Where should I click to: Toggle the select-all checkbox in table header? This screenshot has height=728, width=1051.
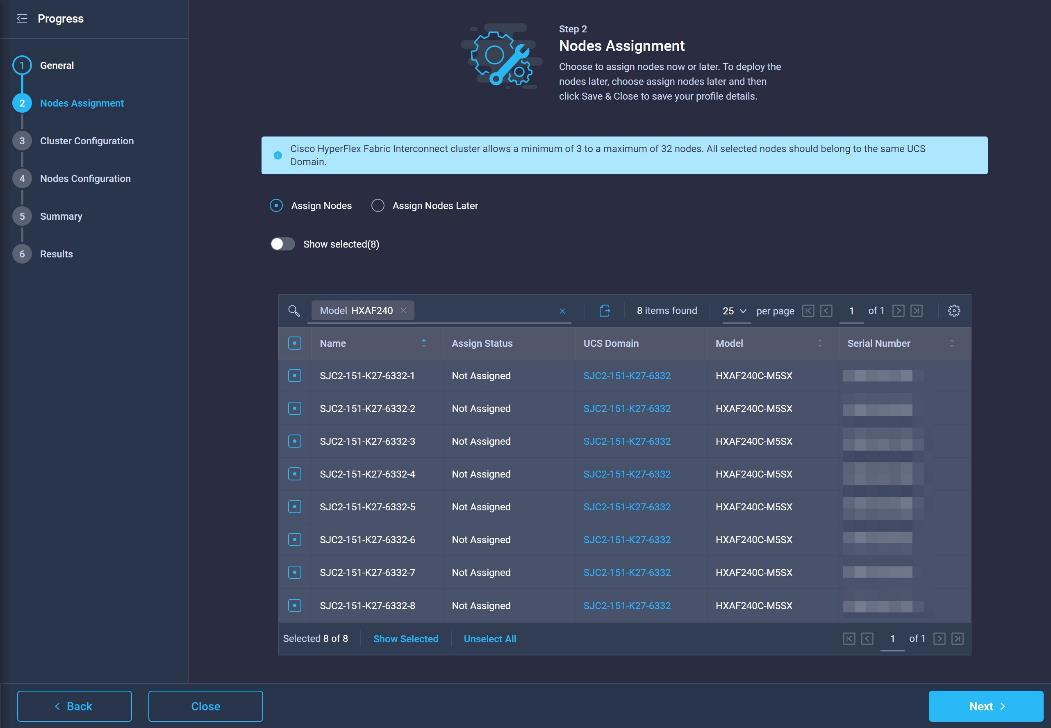pyautogui.click(x=294, y=343)
